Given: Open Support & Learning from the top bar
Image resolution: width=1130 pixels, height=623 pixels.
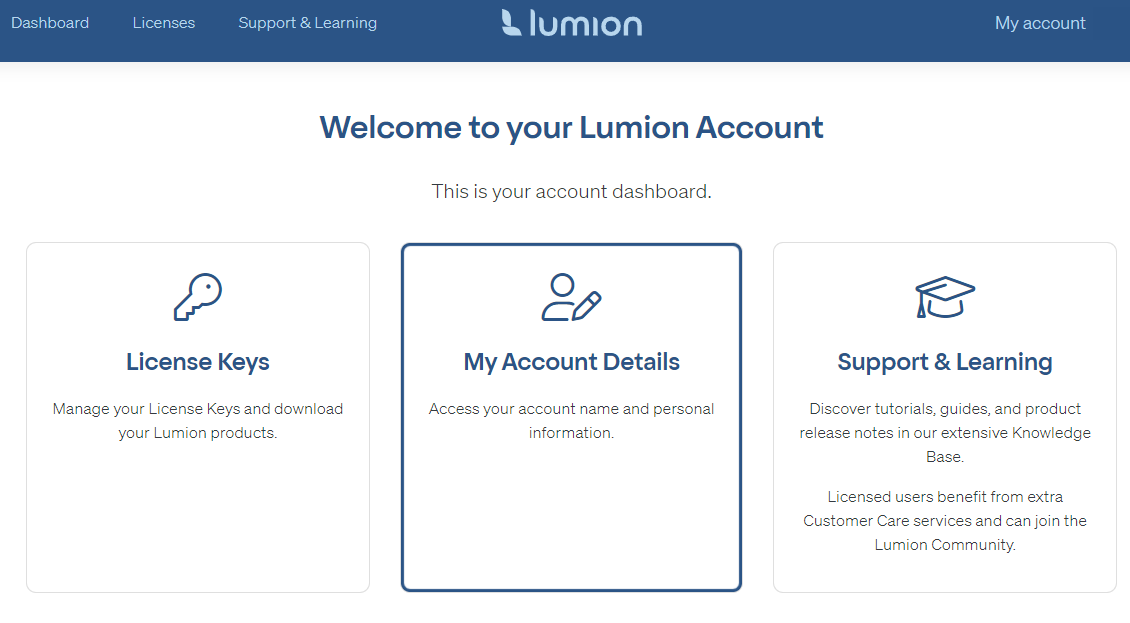Looking at the screenshot, I should (307, 22).
